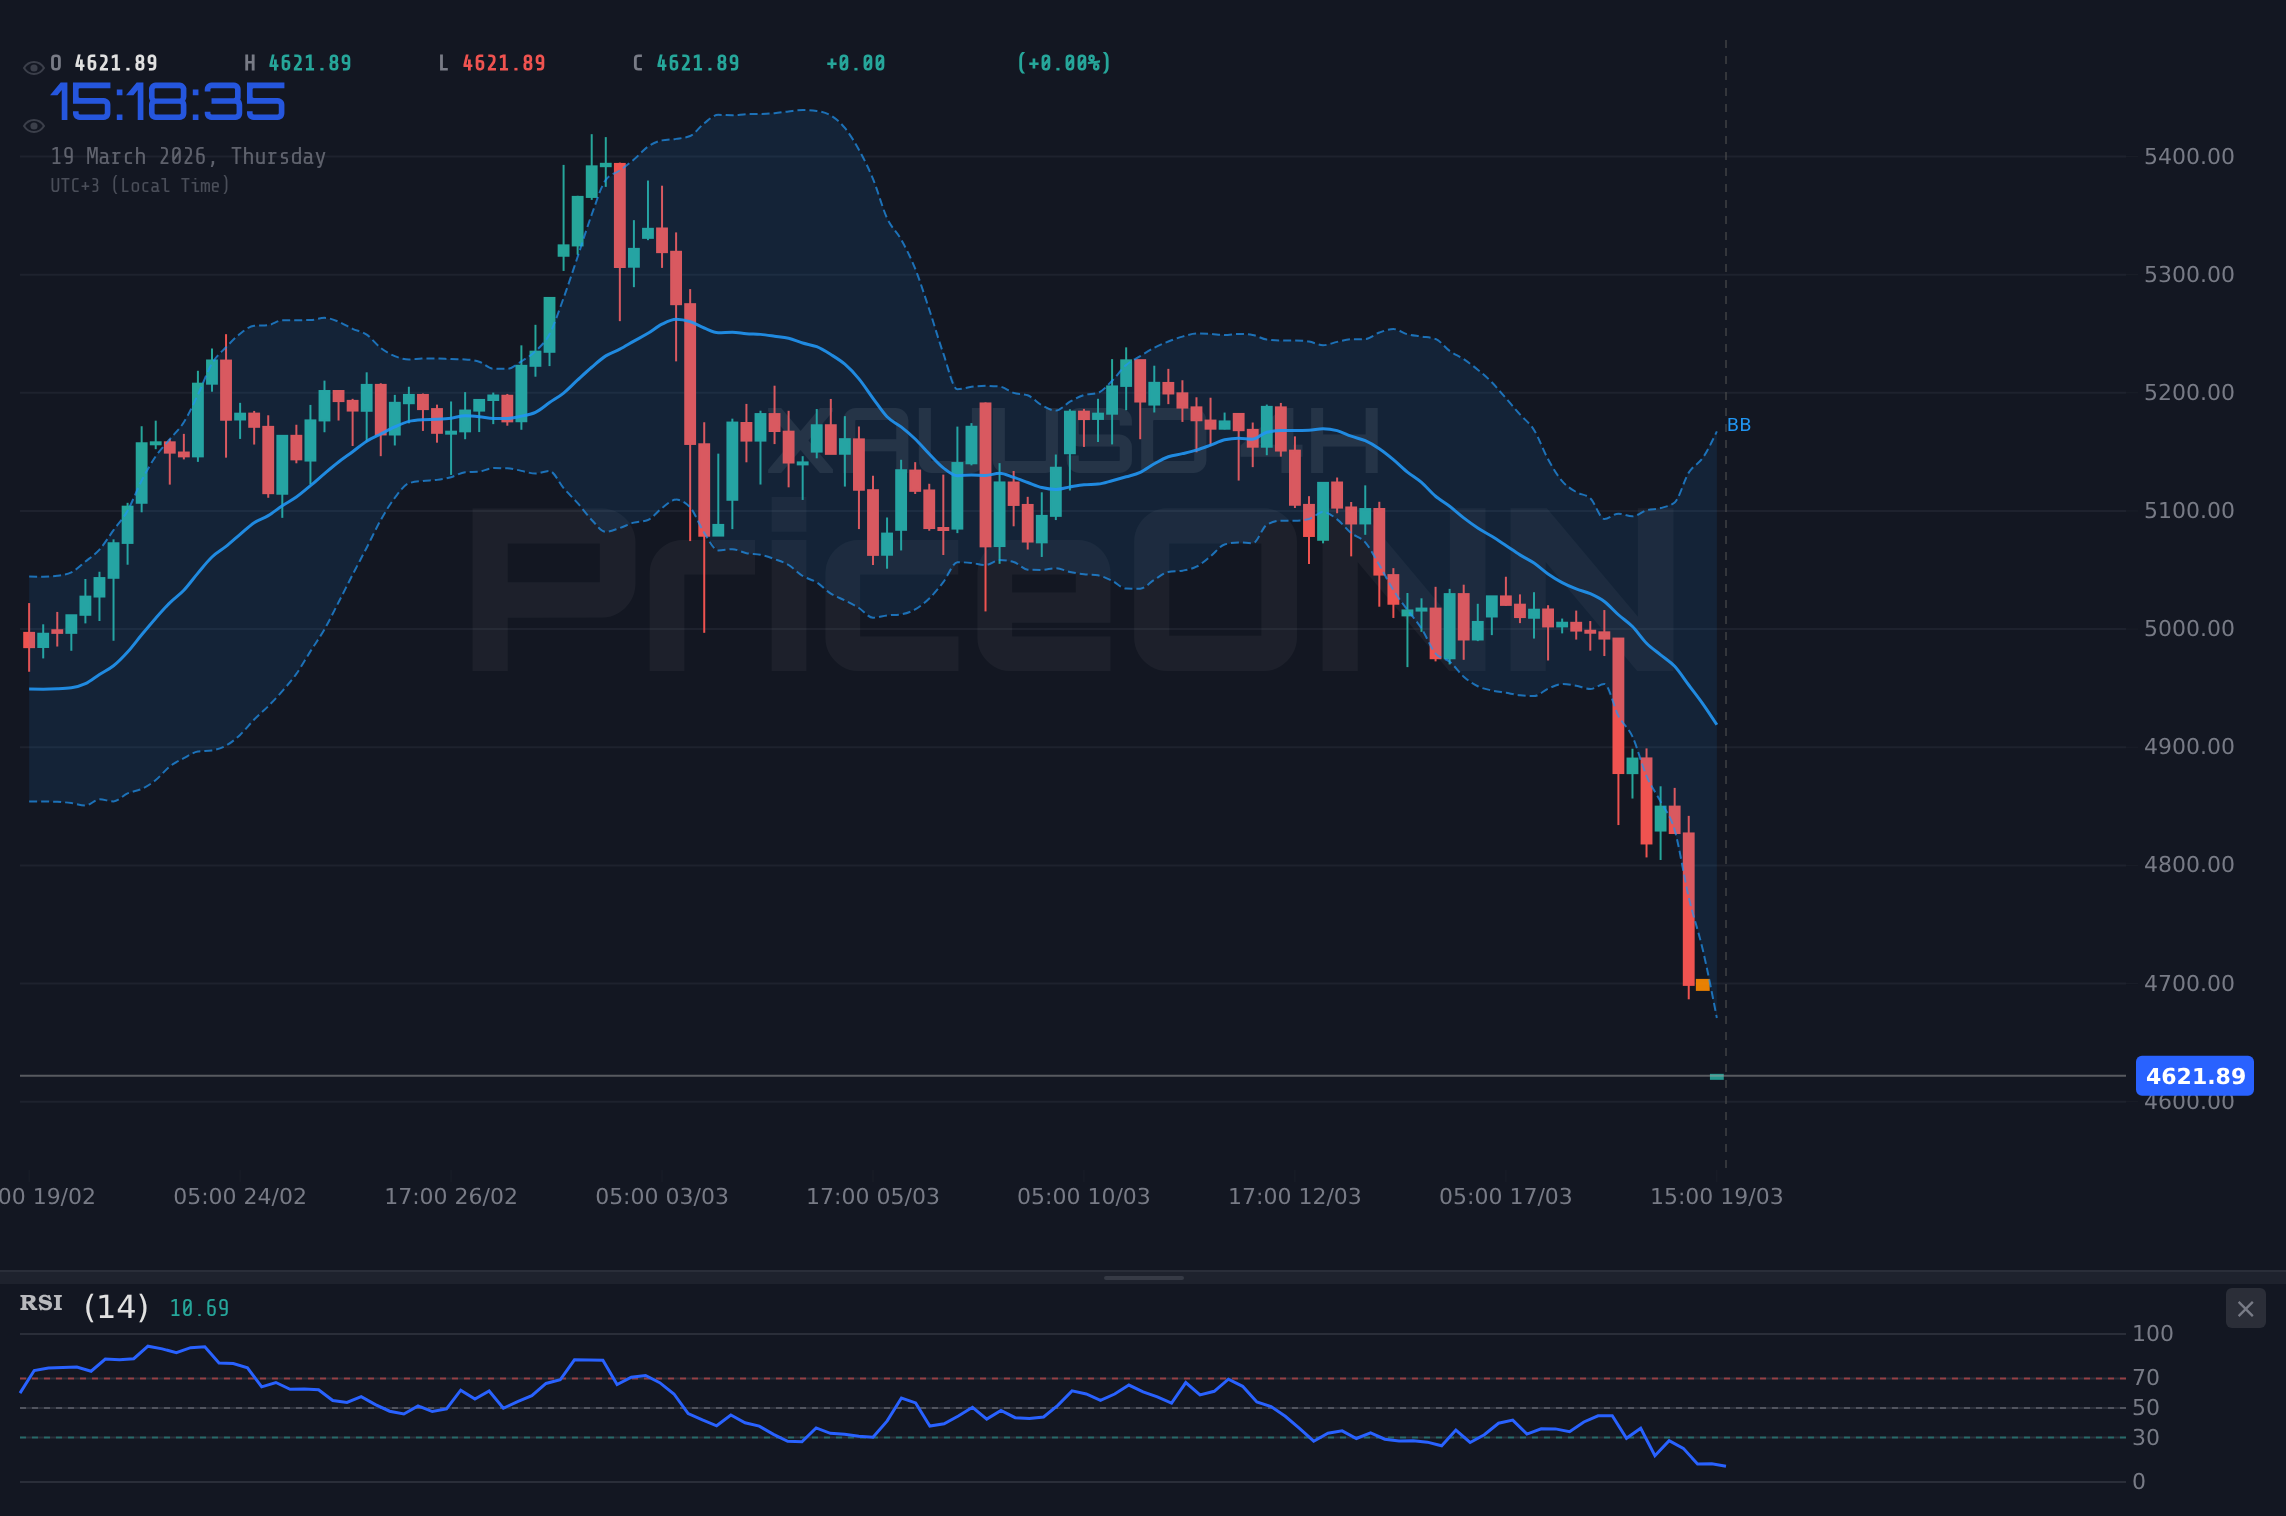Select the UTC+3 (Local Time) timezone label
Image resolution: width=2286 pixels, height=1516 pixels.
(140, 185)
